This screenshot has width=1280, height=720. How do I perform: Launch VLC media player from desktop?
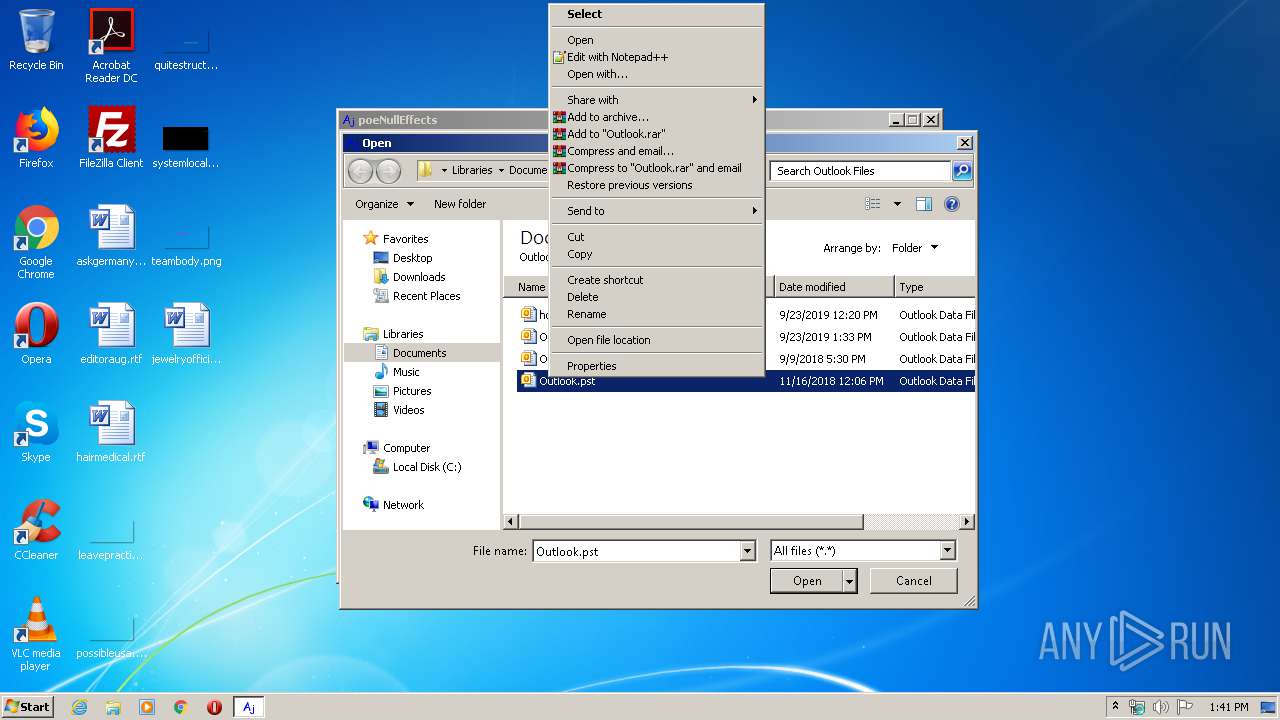36,634
